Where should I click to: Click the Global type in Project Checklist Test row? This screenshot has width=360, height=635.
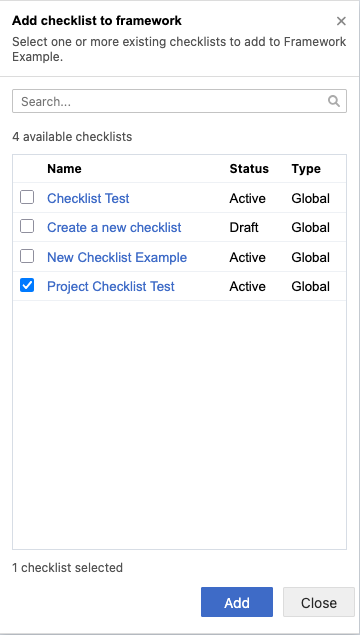(x=311, y=286)
